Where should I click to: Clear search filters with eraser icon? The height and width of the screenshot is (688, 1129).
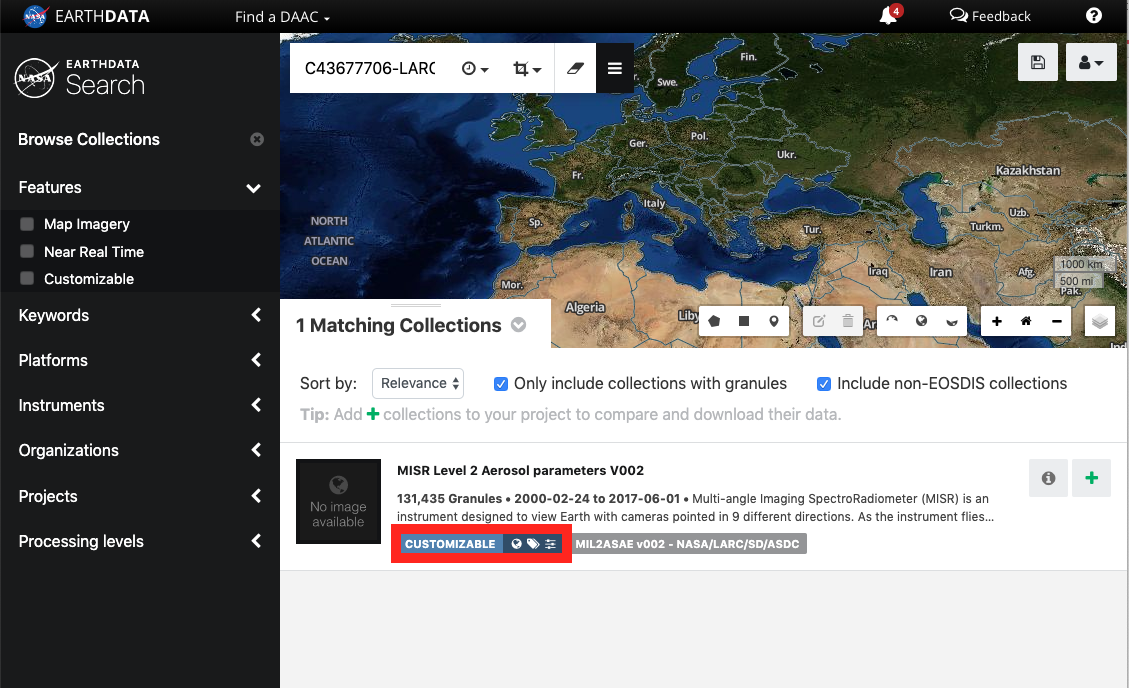click(x=575, y=68)
